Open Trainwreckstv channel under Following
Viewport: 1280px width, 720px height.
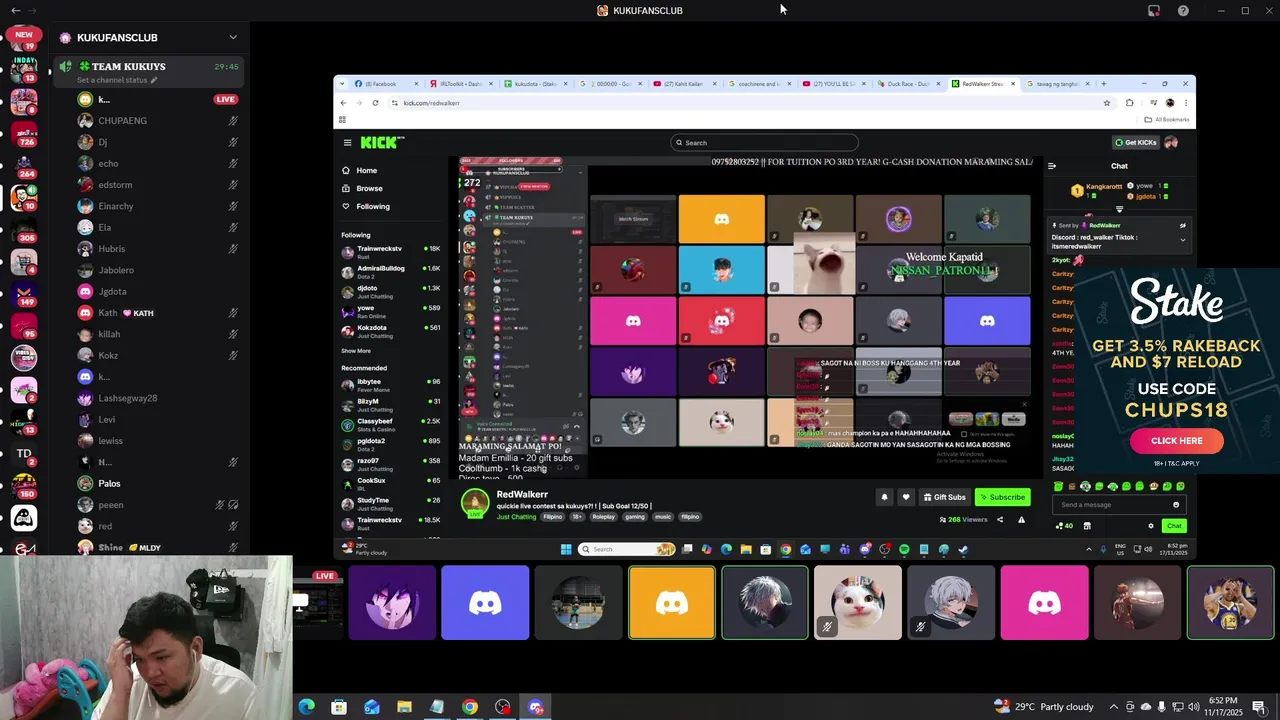tap(391, 250)
